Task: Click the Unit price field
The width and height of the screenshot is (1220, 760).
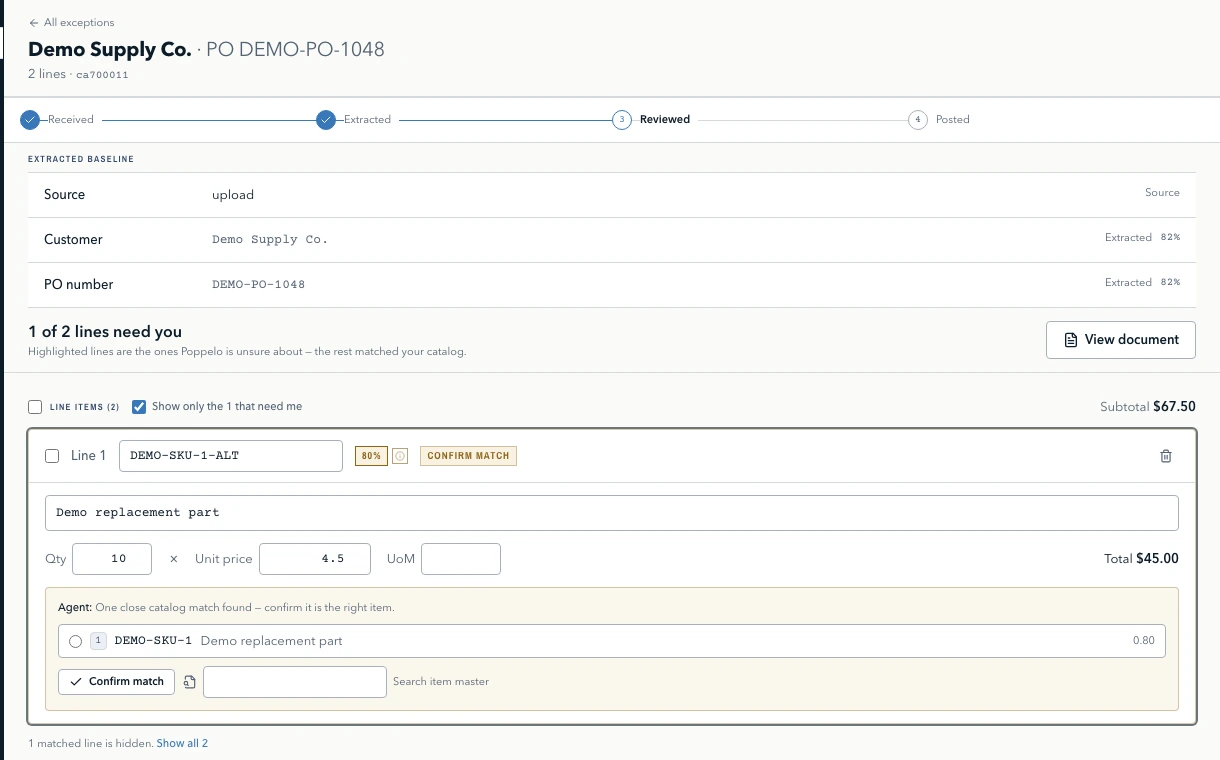Action: click(x=315, y=559)
